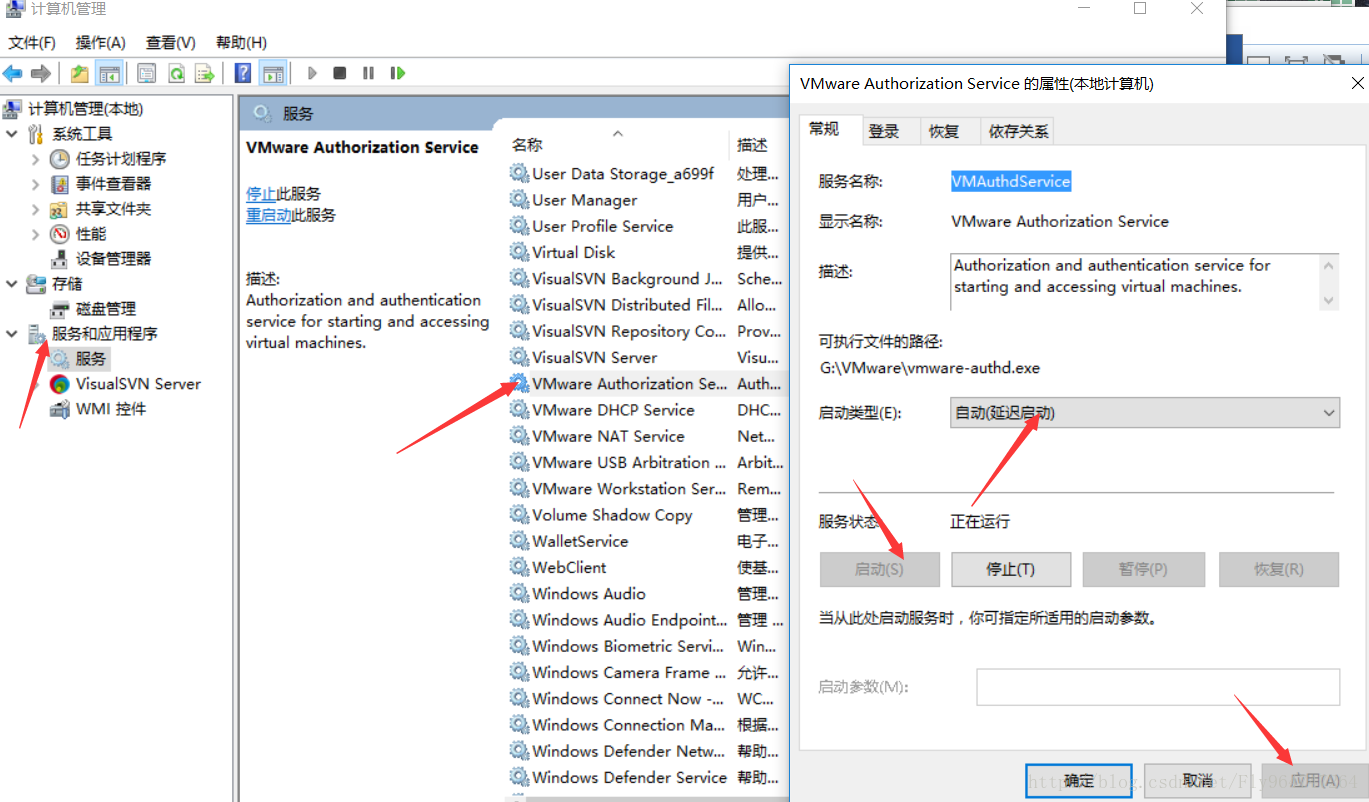Screen dimensions: 1369x802
Task: Select the Virtual Disk service row
Action: point(648,252)
